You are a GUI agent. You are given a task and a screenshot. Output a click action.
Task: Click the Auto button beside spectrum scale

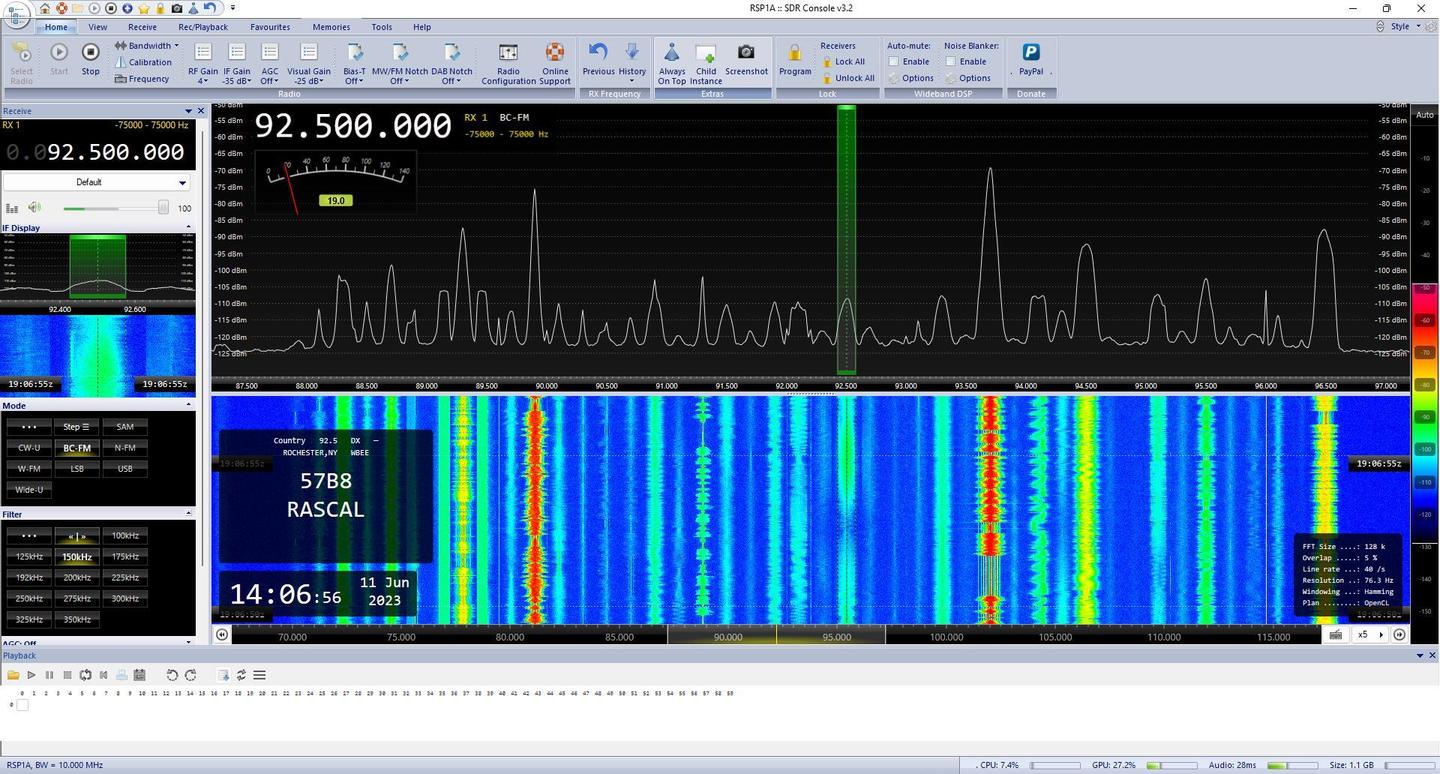click(x=1424, y=115)
